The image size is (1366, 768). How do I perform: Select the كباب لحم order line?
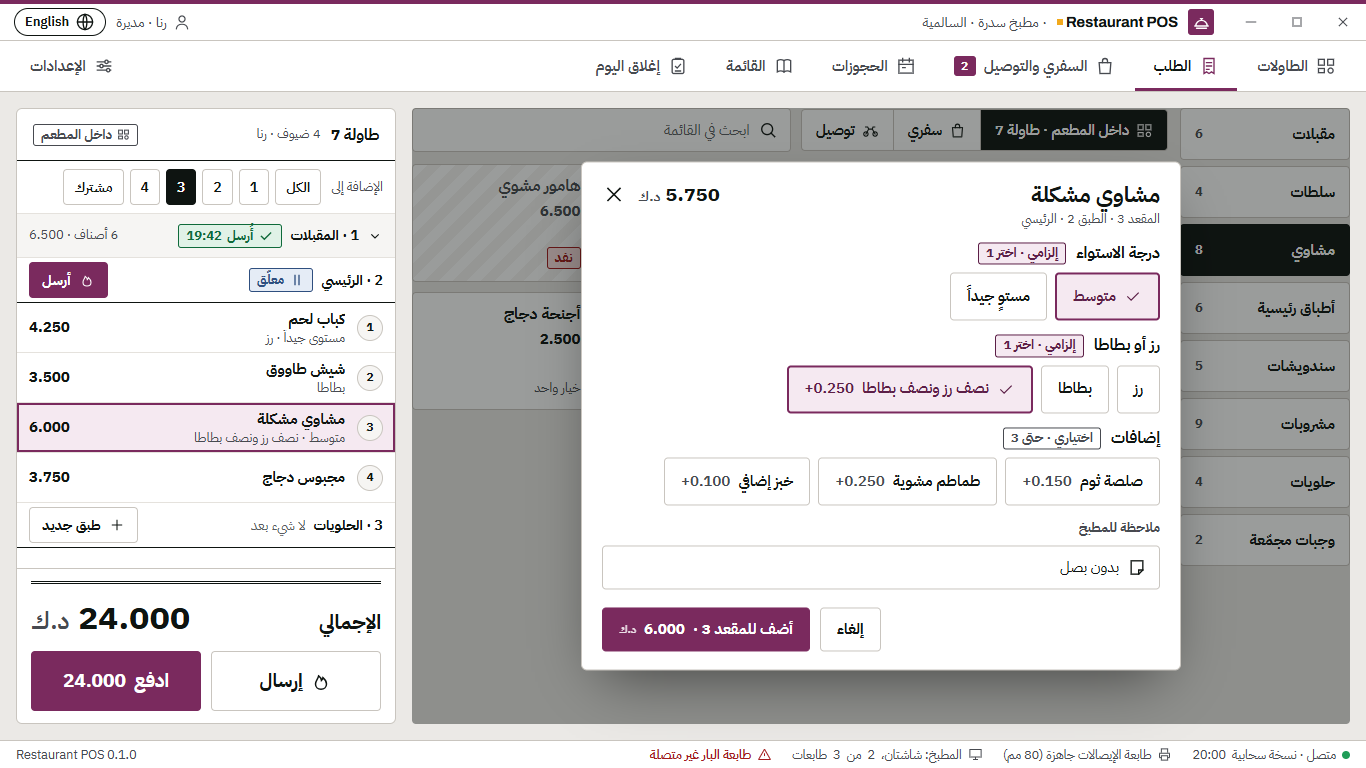click(x=206, y=328)
